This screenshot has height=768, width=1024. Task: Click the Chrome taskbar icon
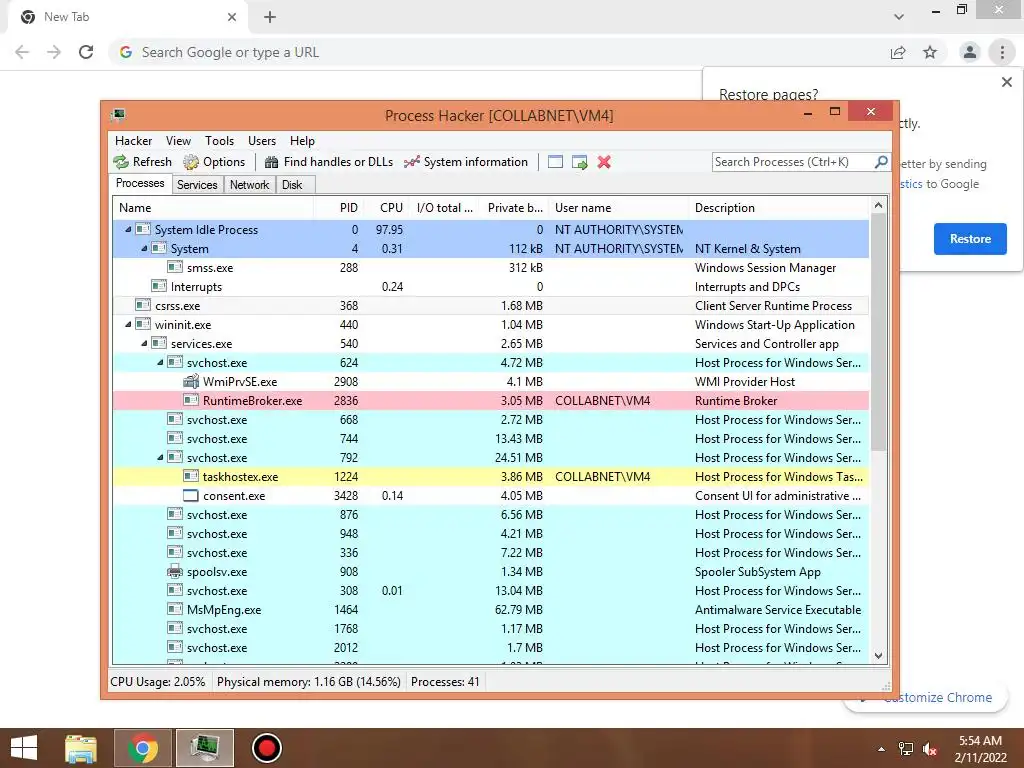[x=143, y=748]
